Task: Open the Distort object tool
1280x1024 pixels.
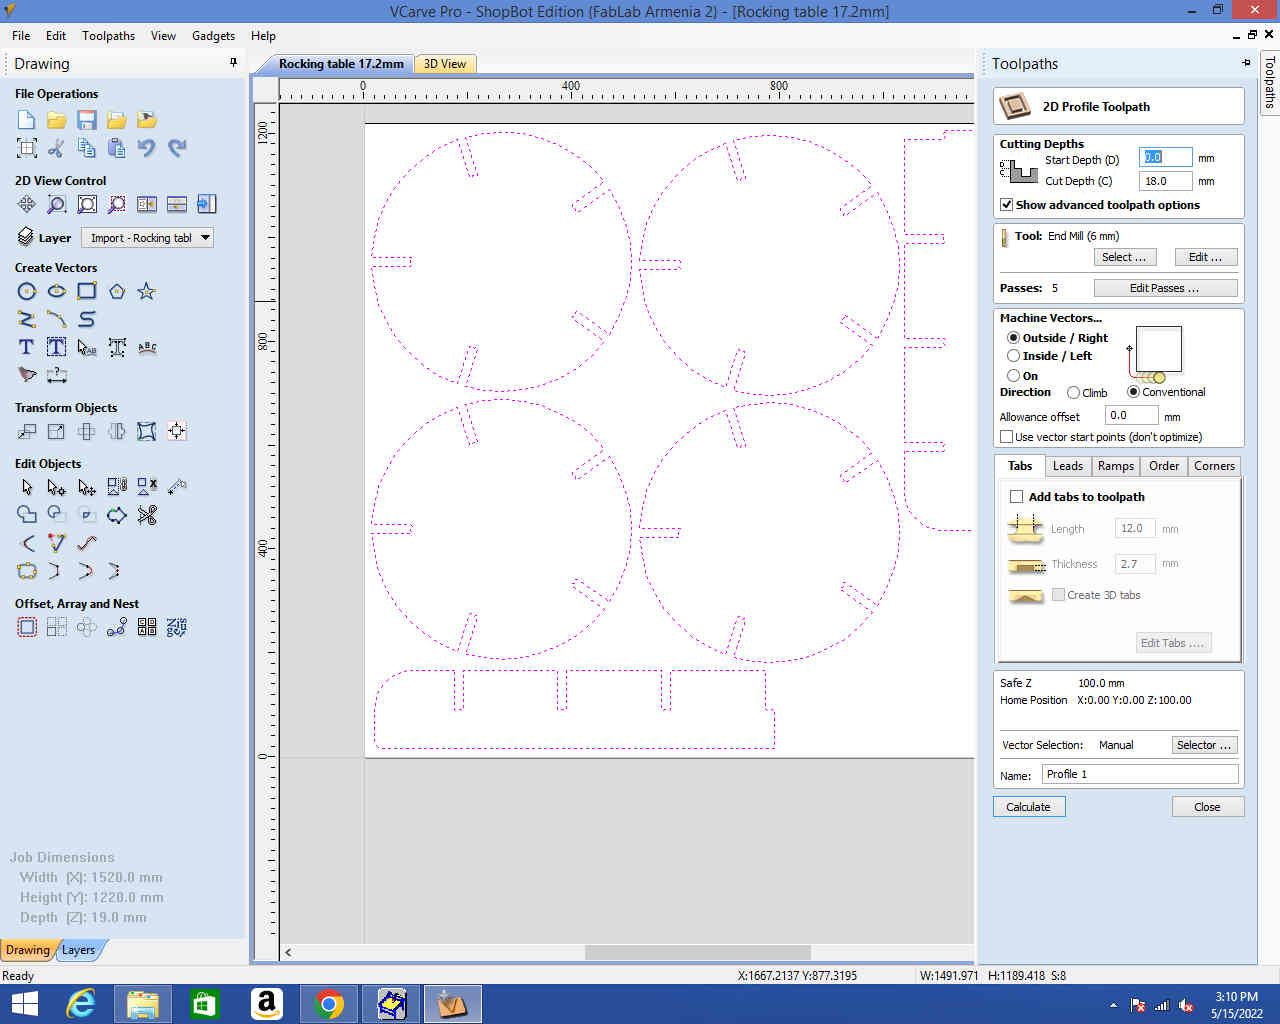Action: pos(147,431)
